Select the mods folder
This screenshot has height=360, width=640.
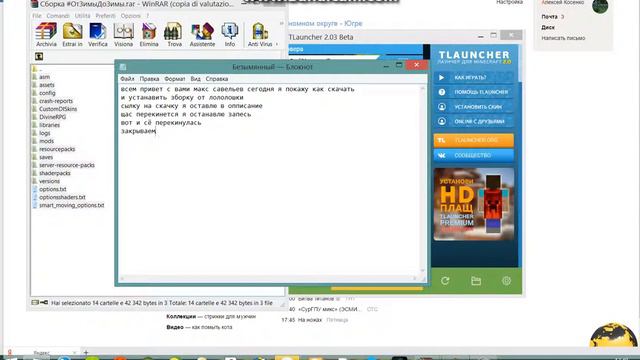46,141
